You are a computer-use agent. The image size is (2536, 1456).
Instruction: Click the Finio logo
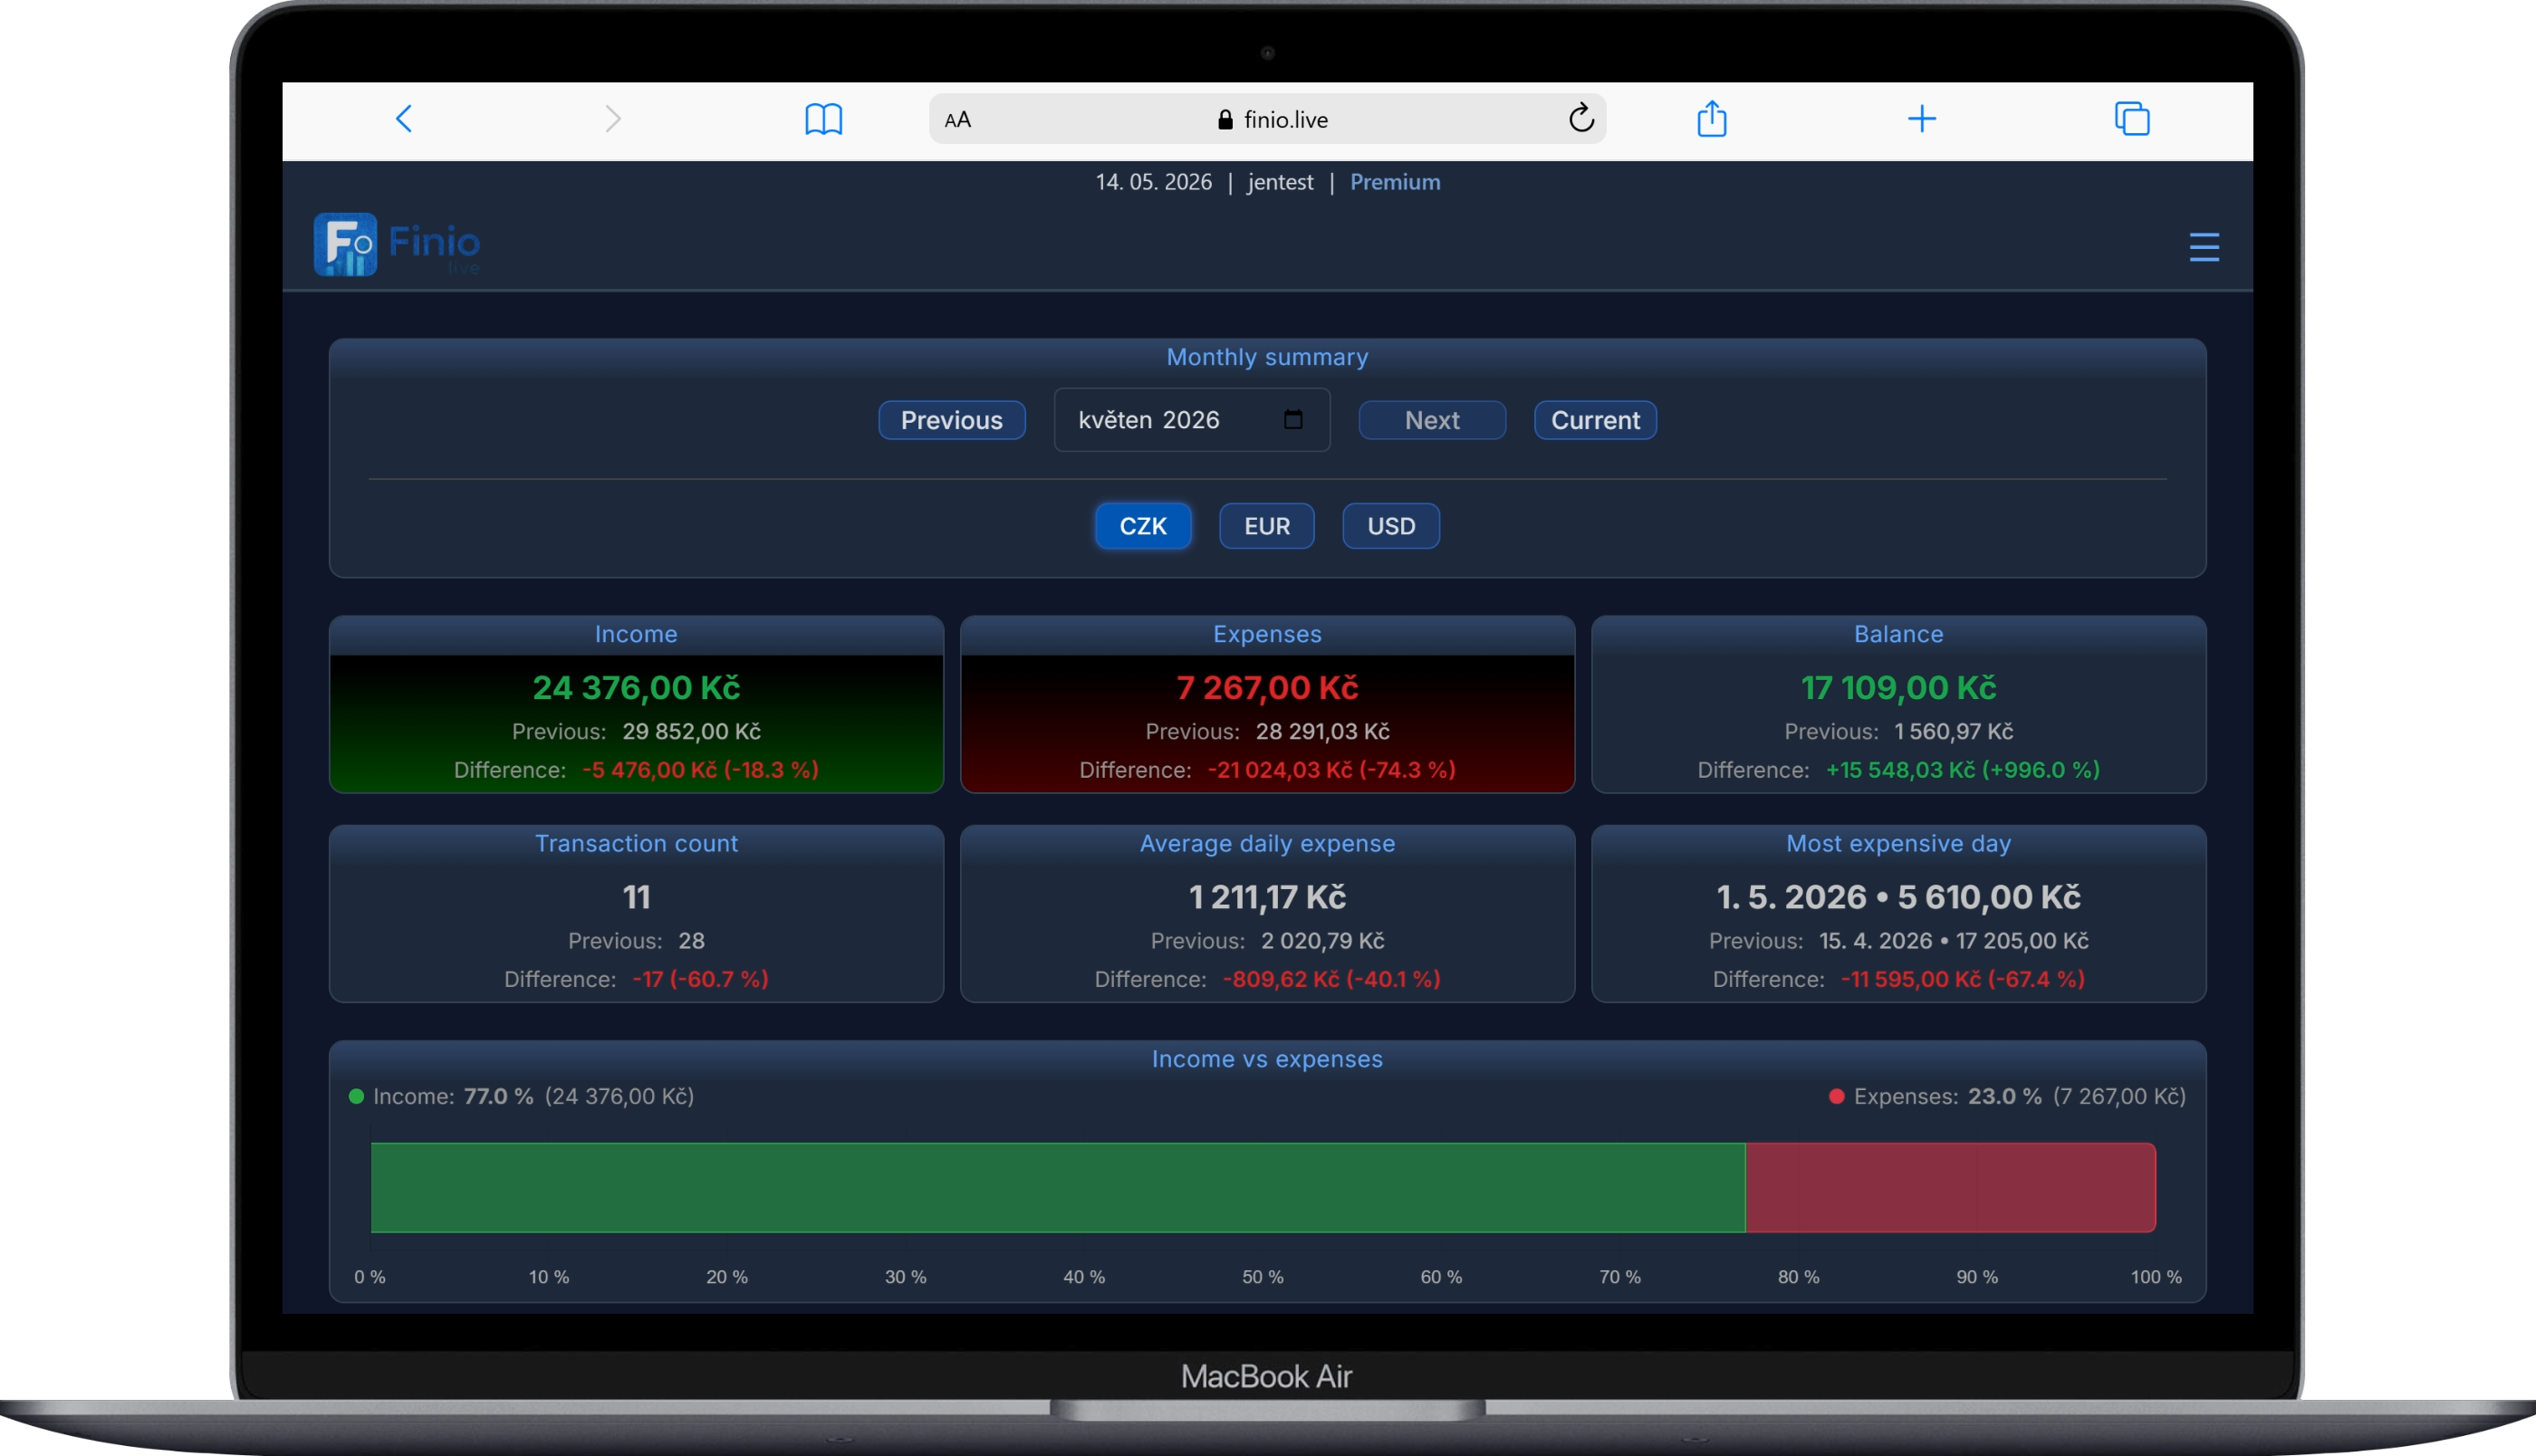[x=397, y=244]
